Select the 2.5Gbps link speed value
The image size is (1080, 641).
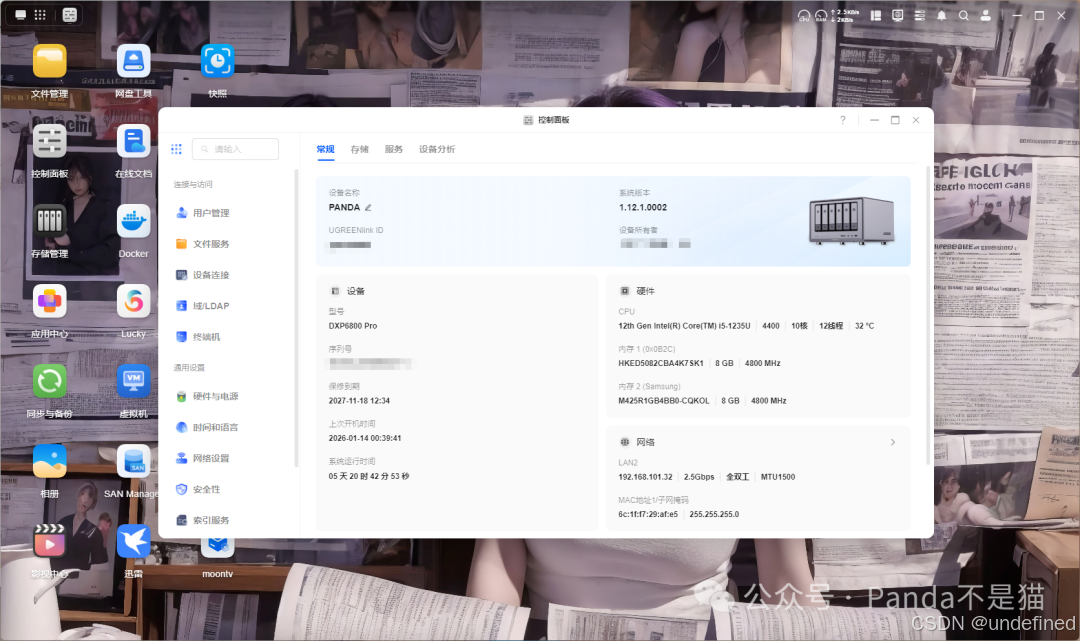coord(698,476)
